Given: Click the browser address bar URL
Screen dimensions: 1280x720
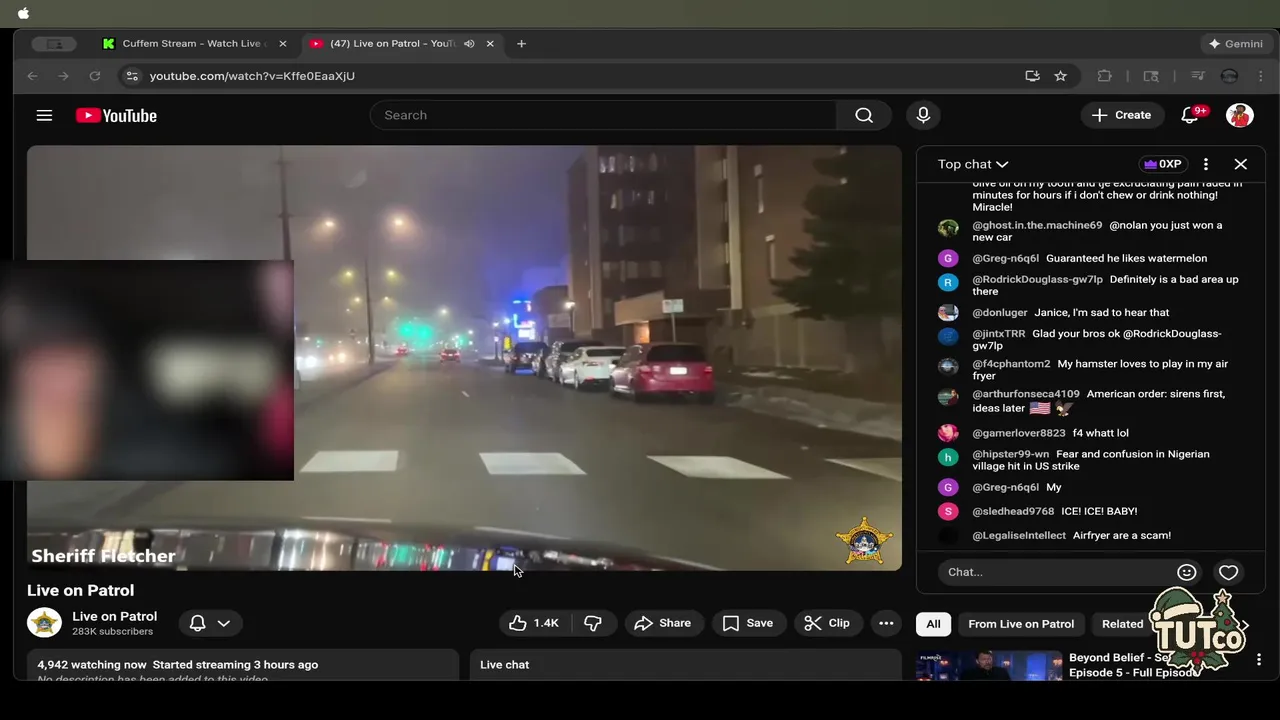Looking at the screenshot, I should (252, 76).
